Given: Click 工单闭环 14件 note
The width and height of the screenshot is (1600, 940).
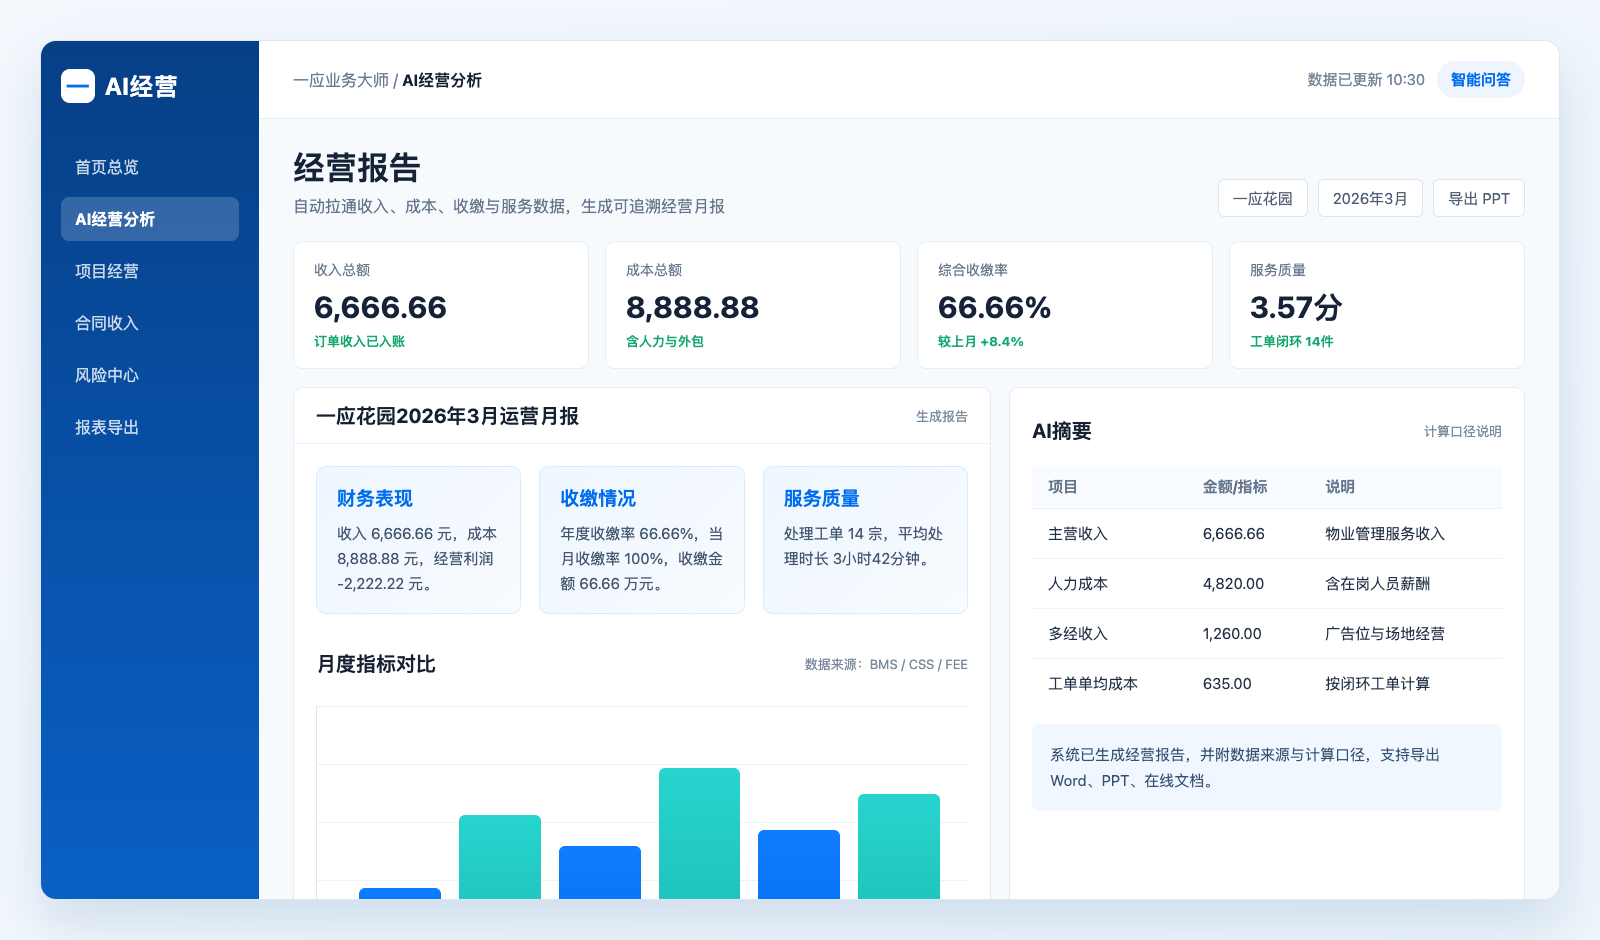Looking at the screenshot, I should pos(1291,341).
